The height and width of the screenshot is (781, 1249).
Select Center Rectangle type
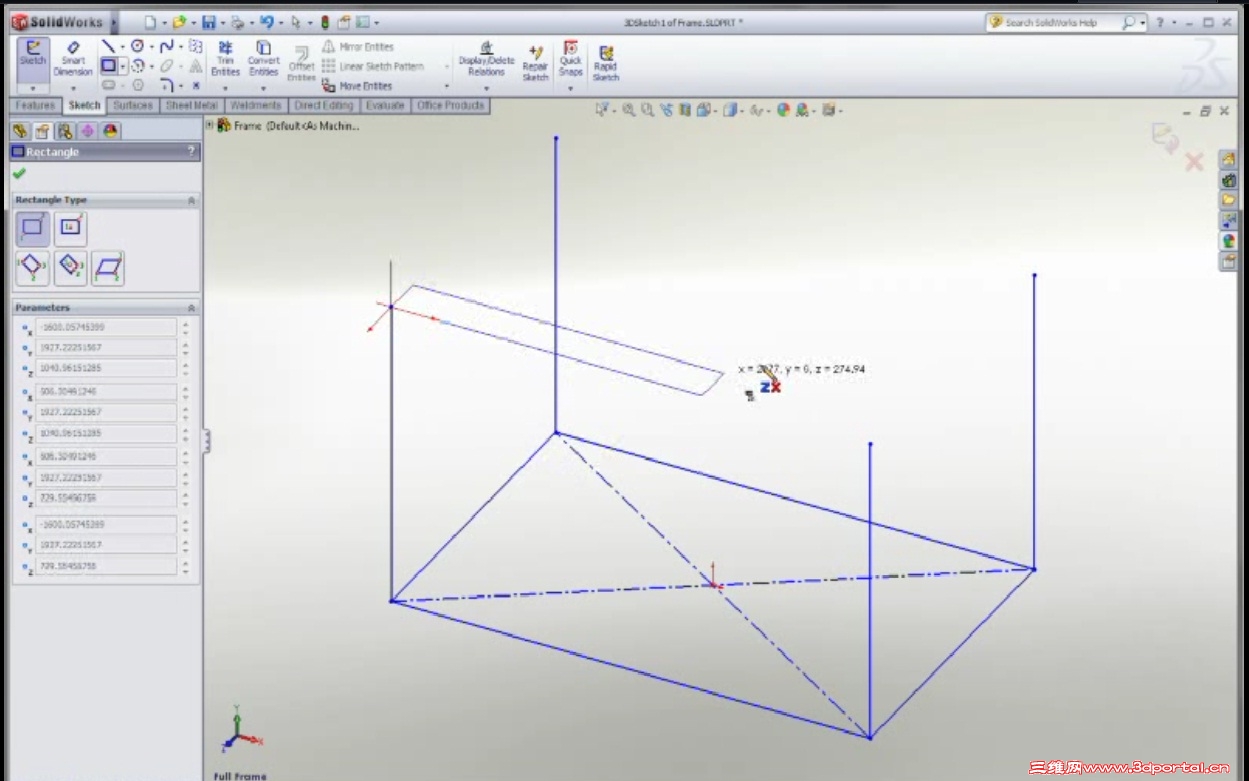pos(70,229)
